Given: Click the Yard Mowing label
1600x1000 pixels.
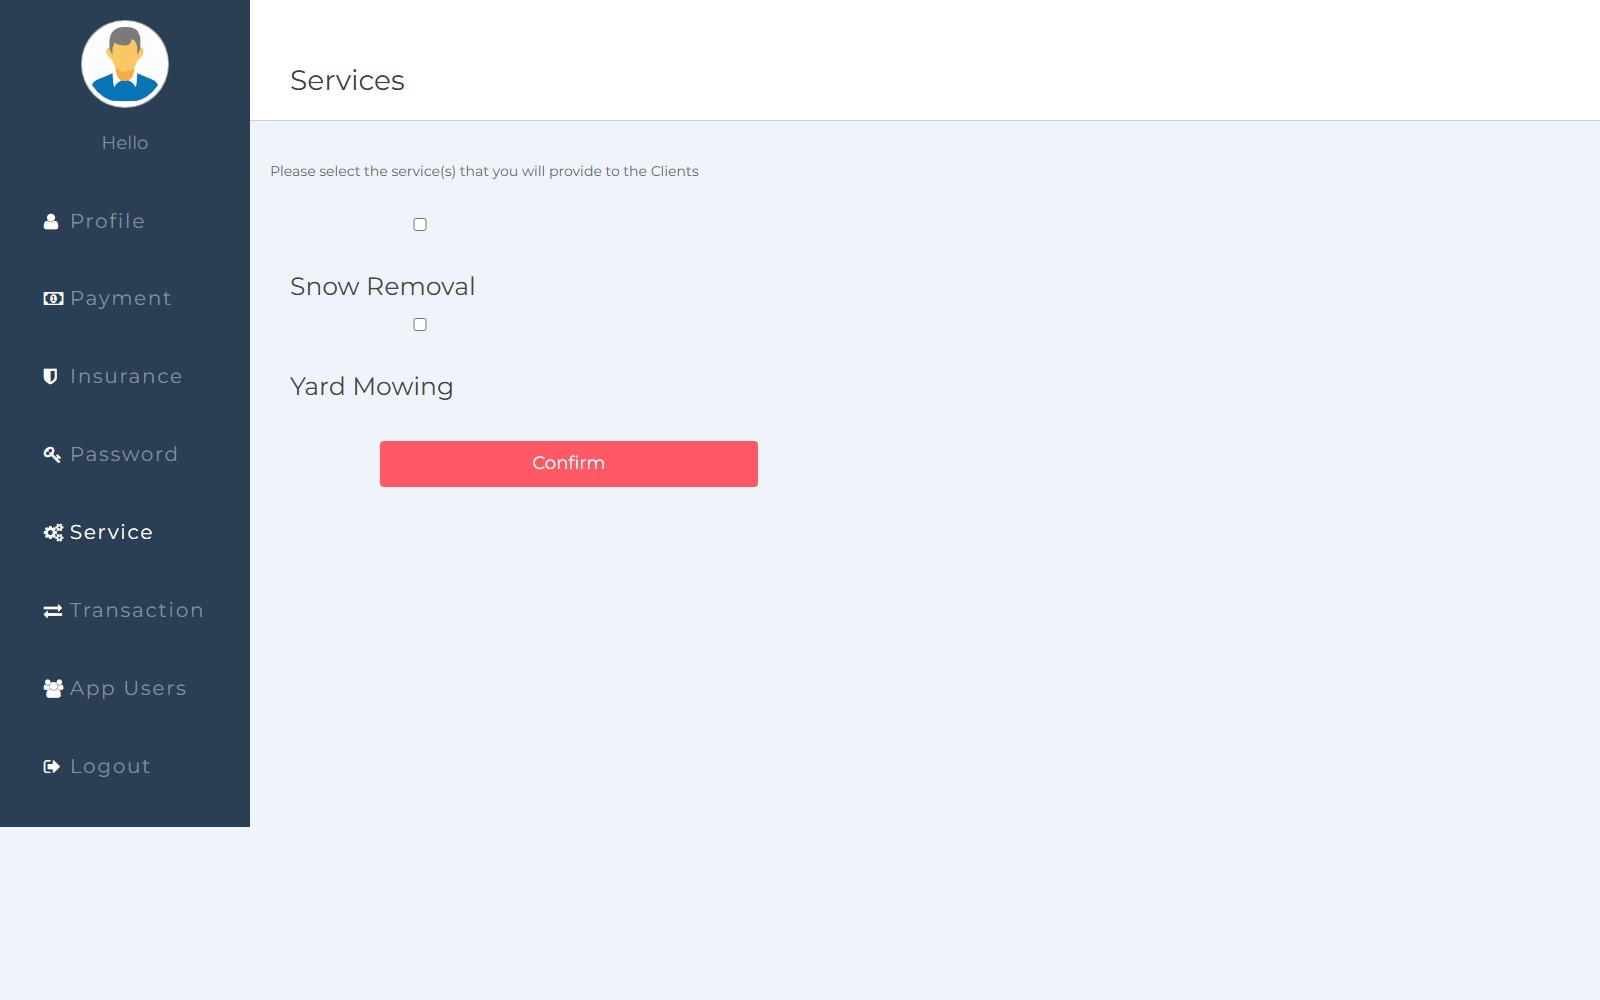Looking at the screenshot, I should (371, 387).
